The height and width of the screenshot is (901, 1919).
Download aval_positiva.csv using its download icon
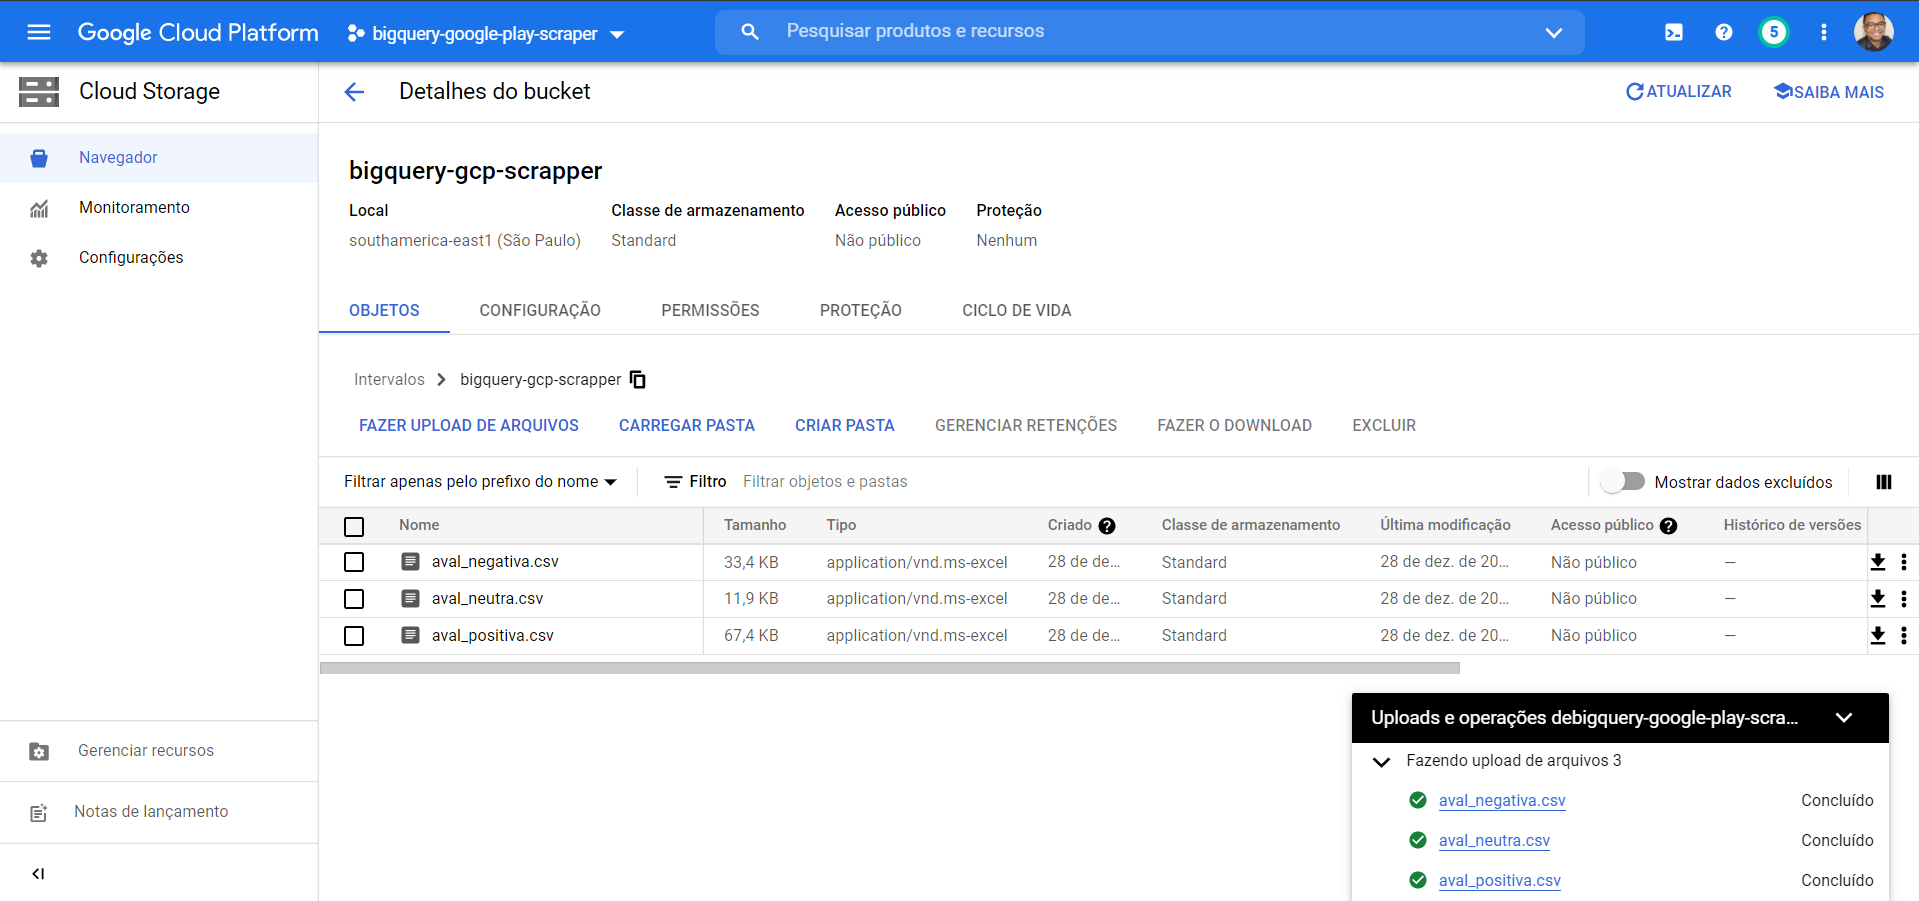[1878, 635]
